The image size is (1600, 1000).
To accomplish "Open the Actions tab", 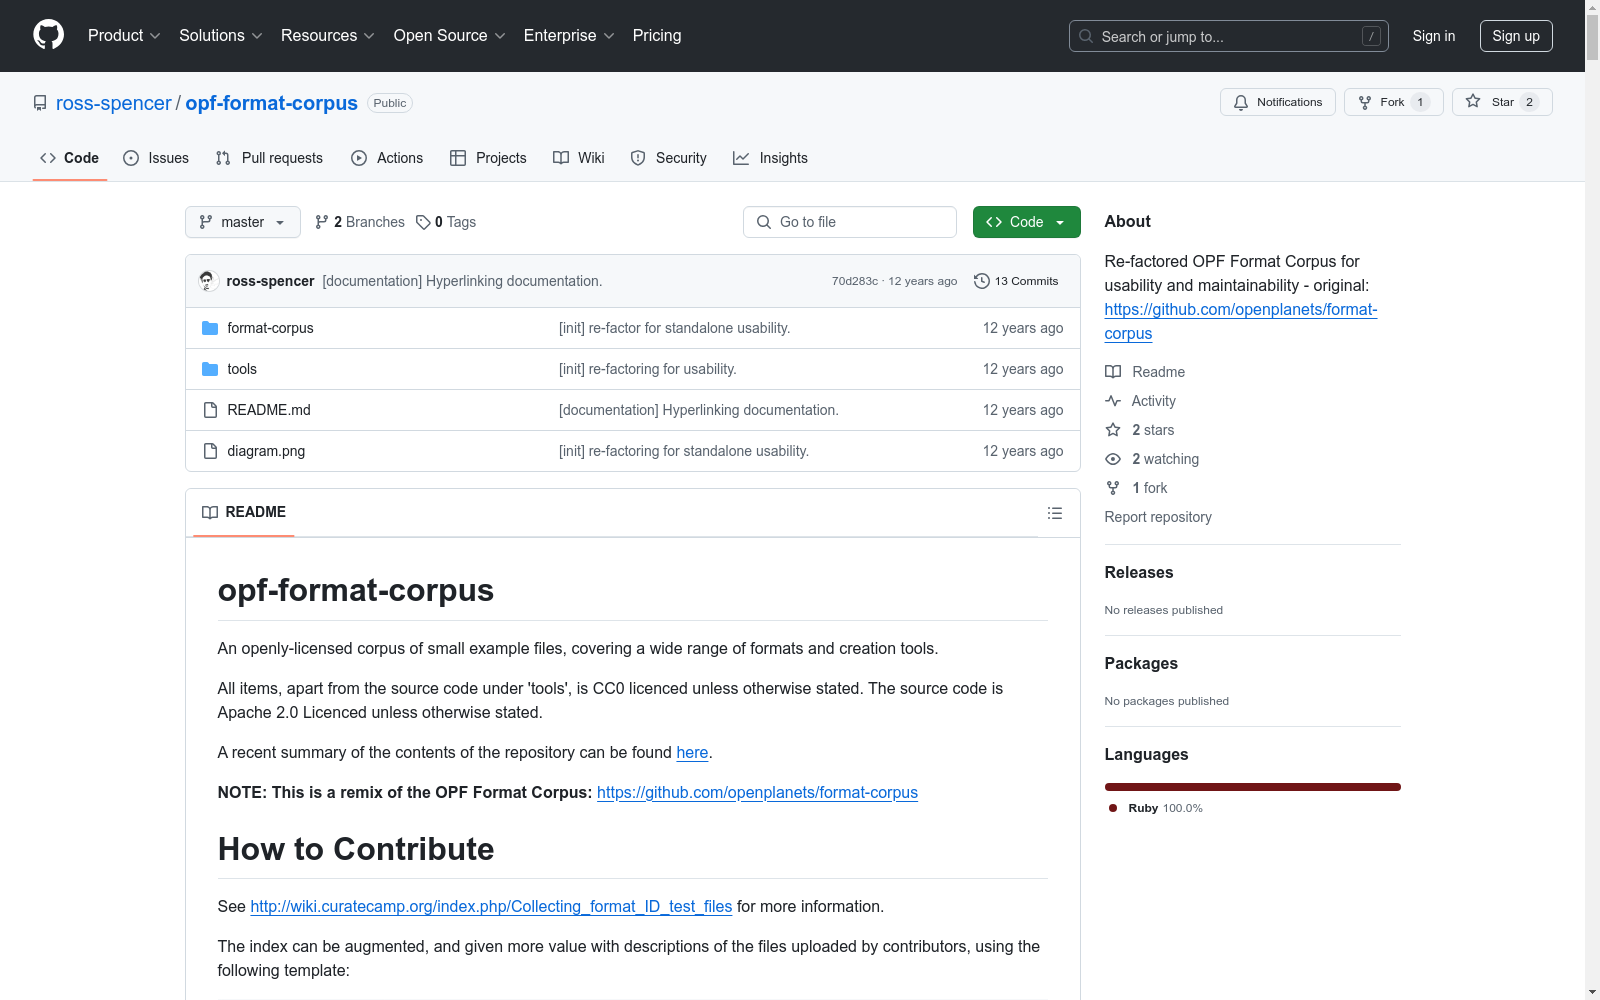I will click(x=387, y=158).
